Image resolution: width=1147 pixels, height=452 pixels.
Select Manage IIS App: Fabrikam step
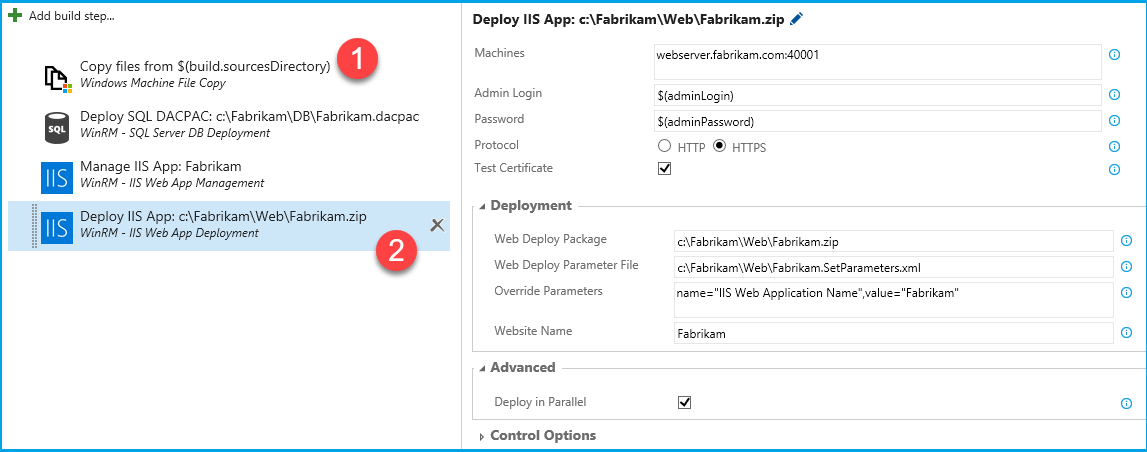coord(229,175)
